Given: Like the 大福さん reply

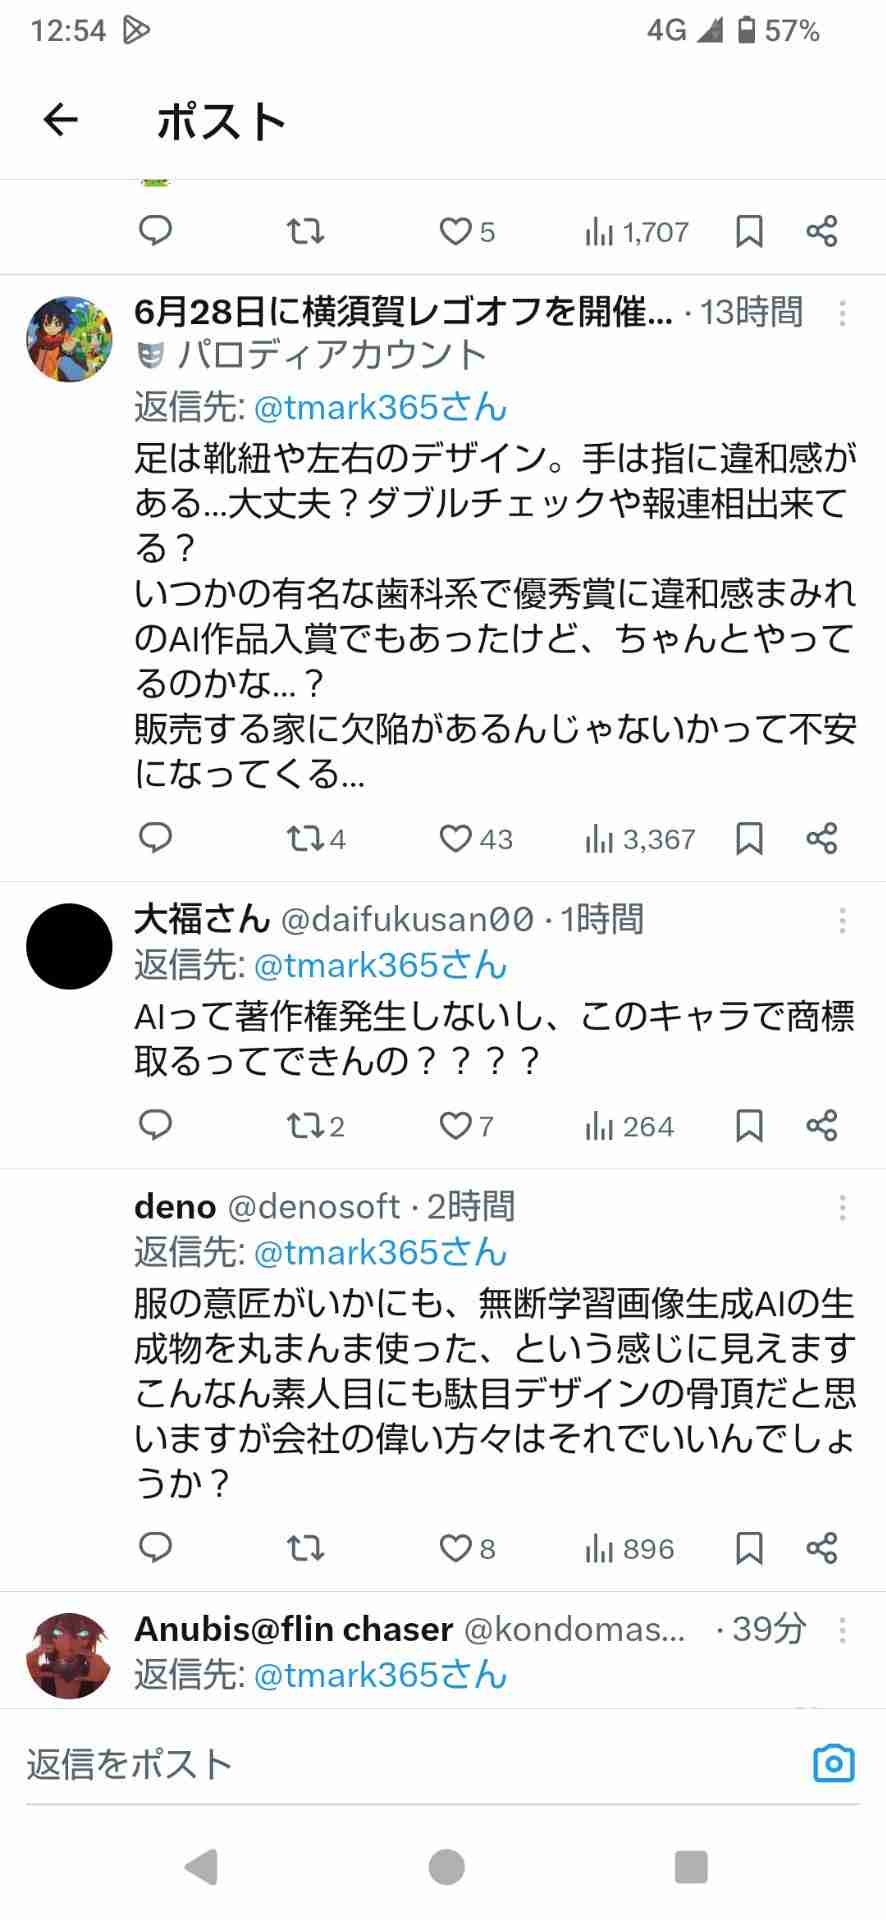Looking at the screenshot, I should (x=456, y=1126).
